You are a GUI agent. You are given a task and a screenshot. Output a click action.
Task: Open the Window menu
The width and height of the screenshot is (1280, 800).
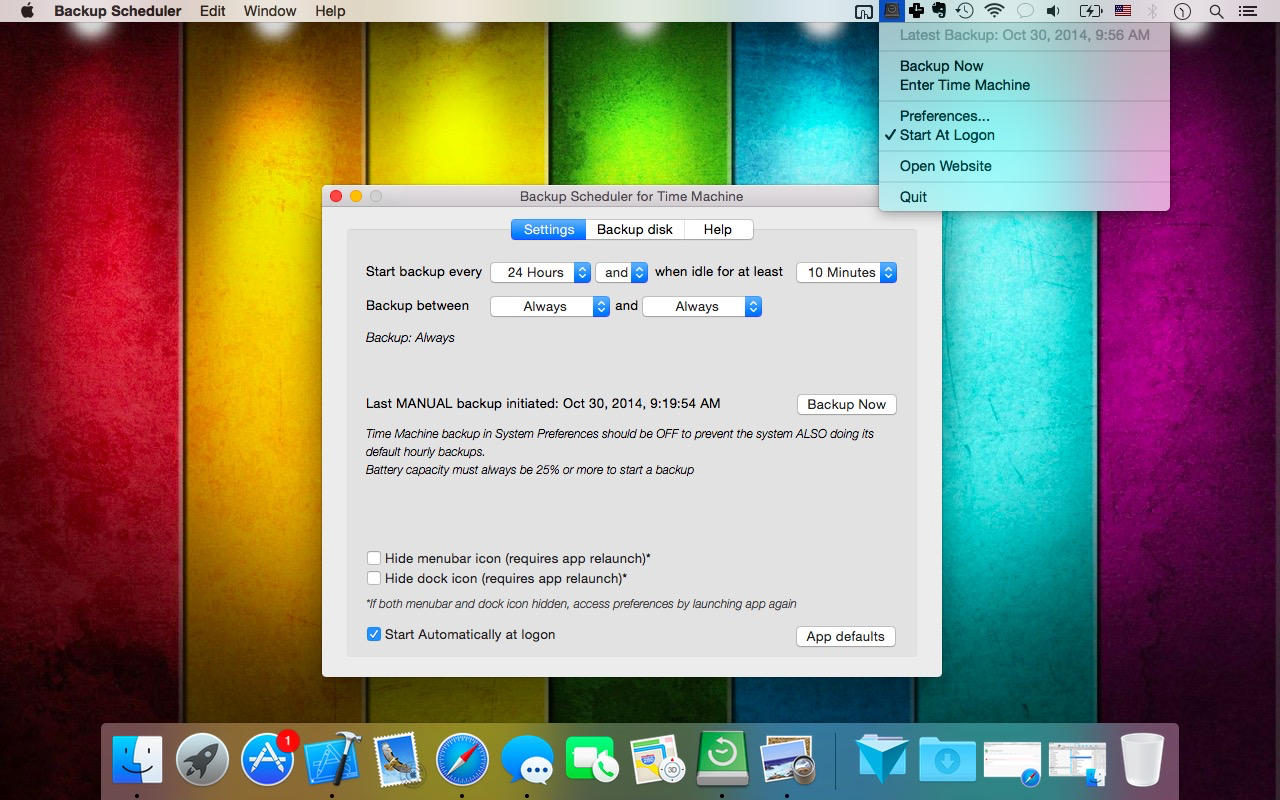tap(270, 11)
